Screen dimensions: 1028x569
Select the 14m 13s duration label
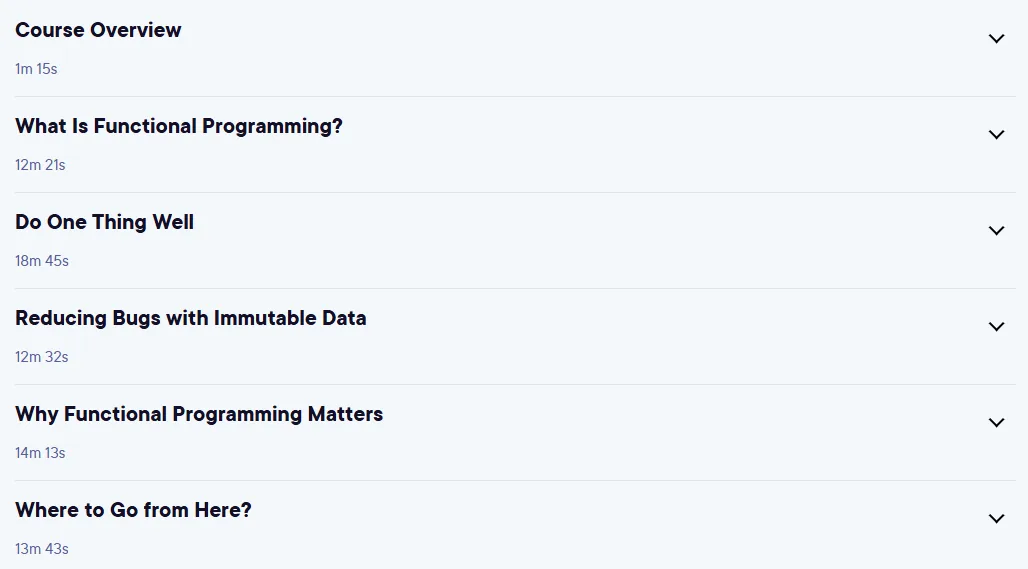pyautogui.click(x=40, y=453)
